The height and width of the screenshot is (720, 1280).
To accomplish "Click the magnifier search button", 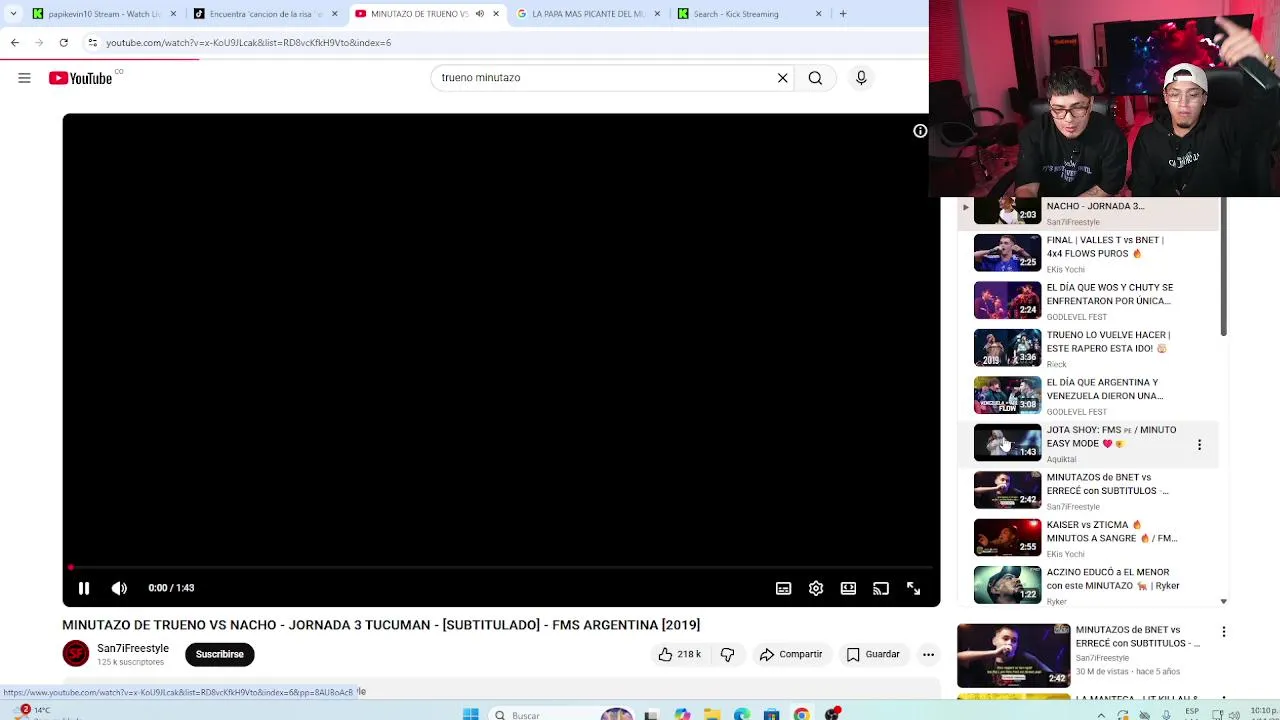I will click(815, 78).
